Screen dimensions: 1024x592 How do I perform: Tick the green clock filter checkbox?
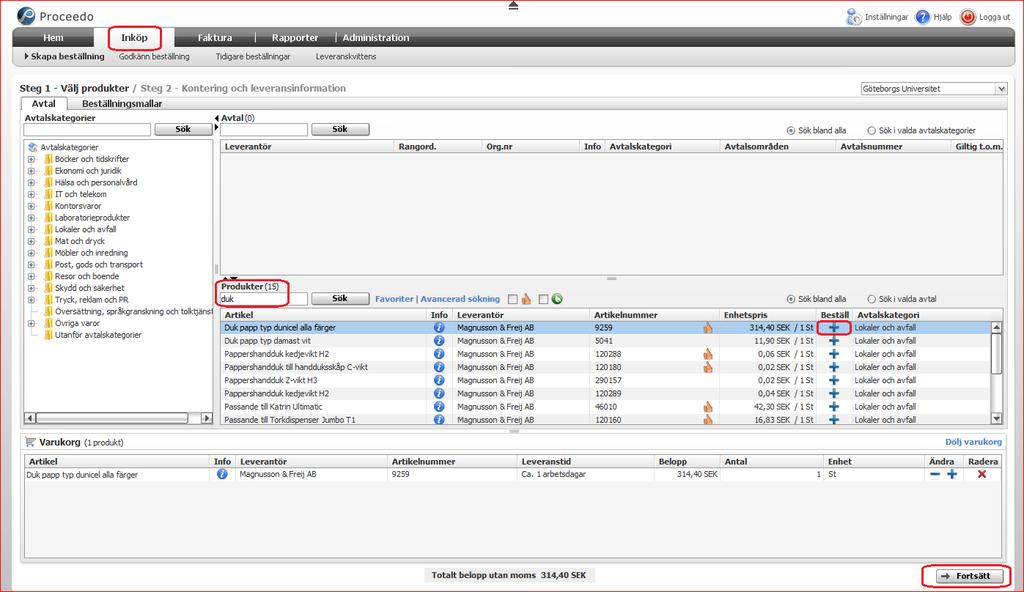[x=543, y=299]
